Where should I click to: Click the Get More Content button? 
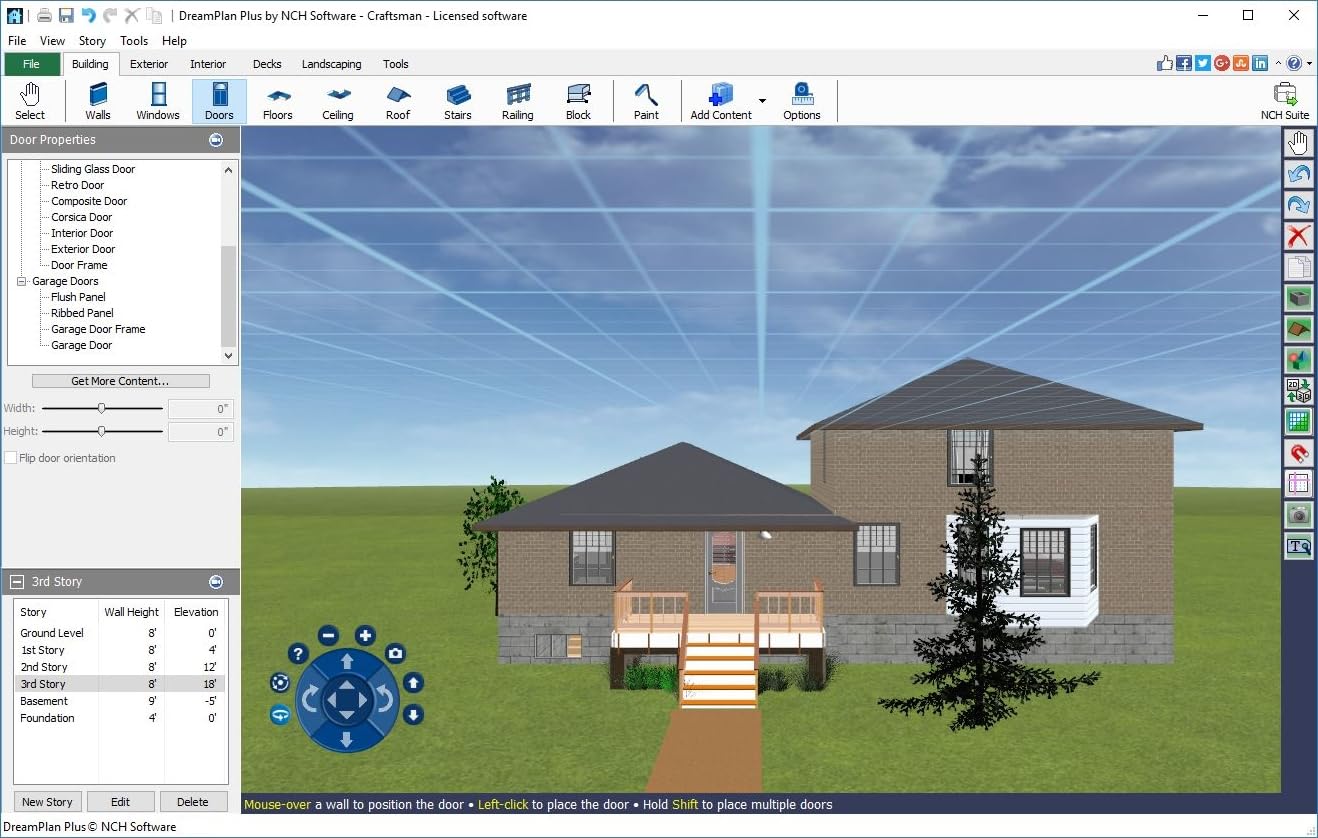pos(121,381)
